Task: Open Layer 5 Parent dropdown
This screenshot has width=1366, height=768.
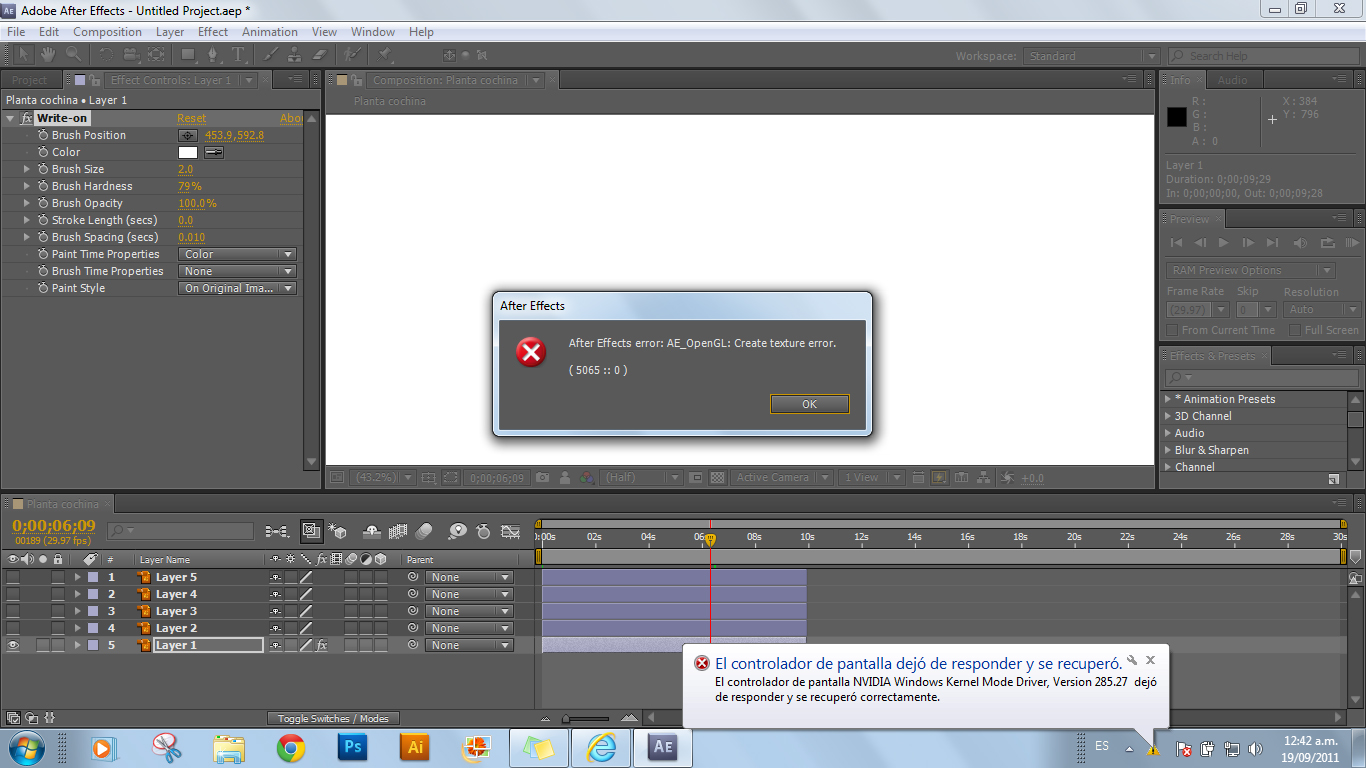Action: (x=469, y=577)
